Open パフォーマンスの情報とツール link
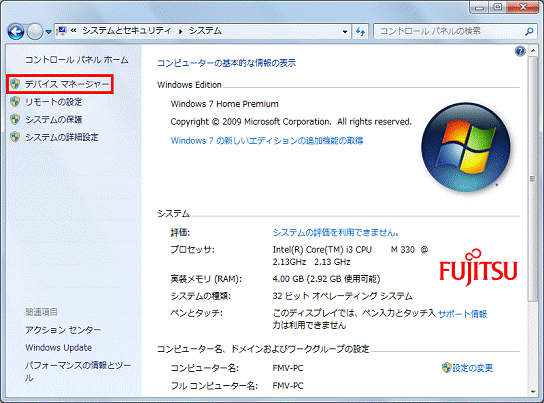This screenshot has width=544, height=403. click(x=78, y=371)
